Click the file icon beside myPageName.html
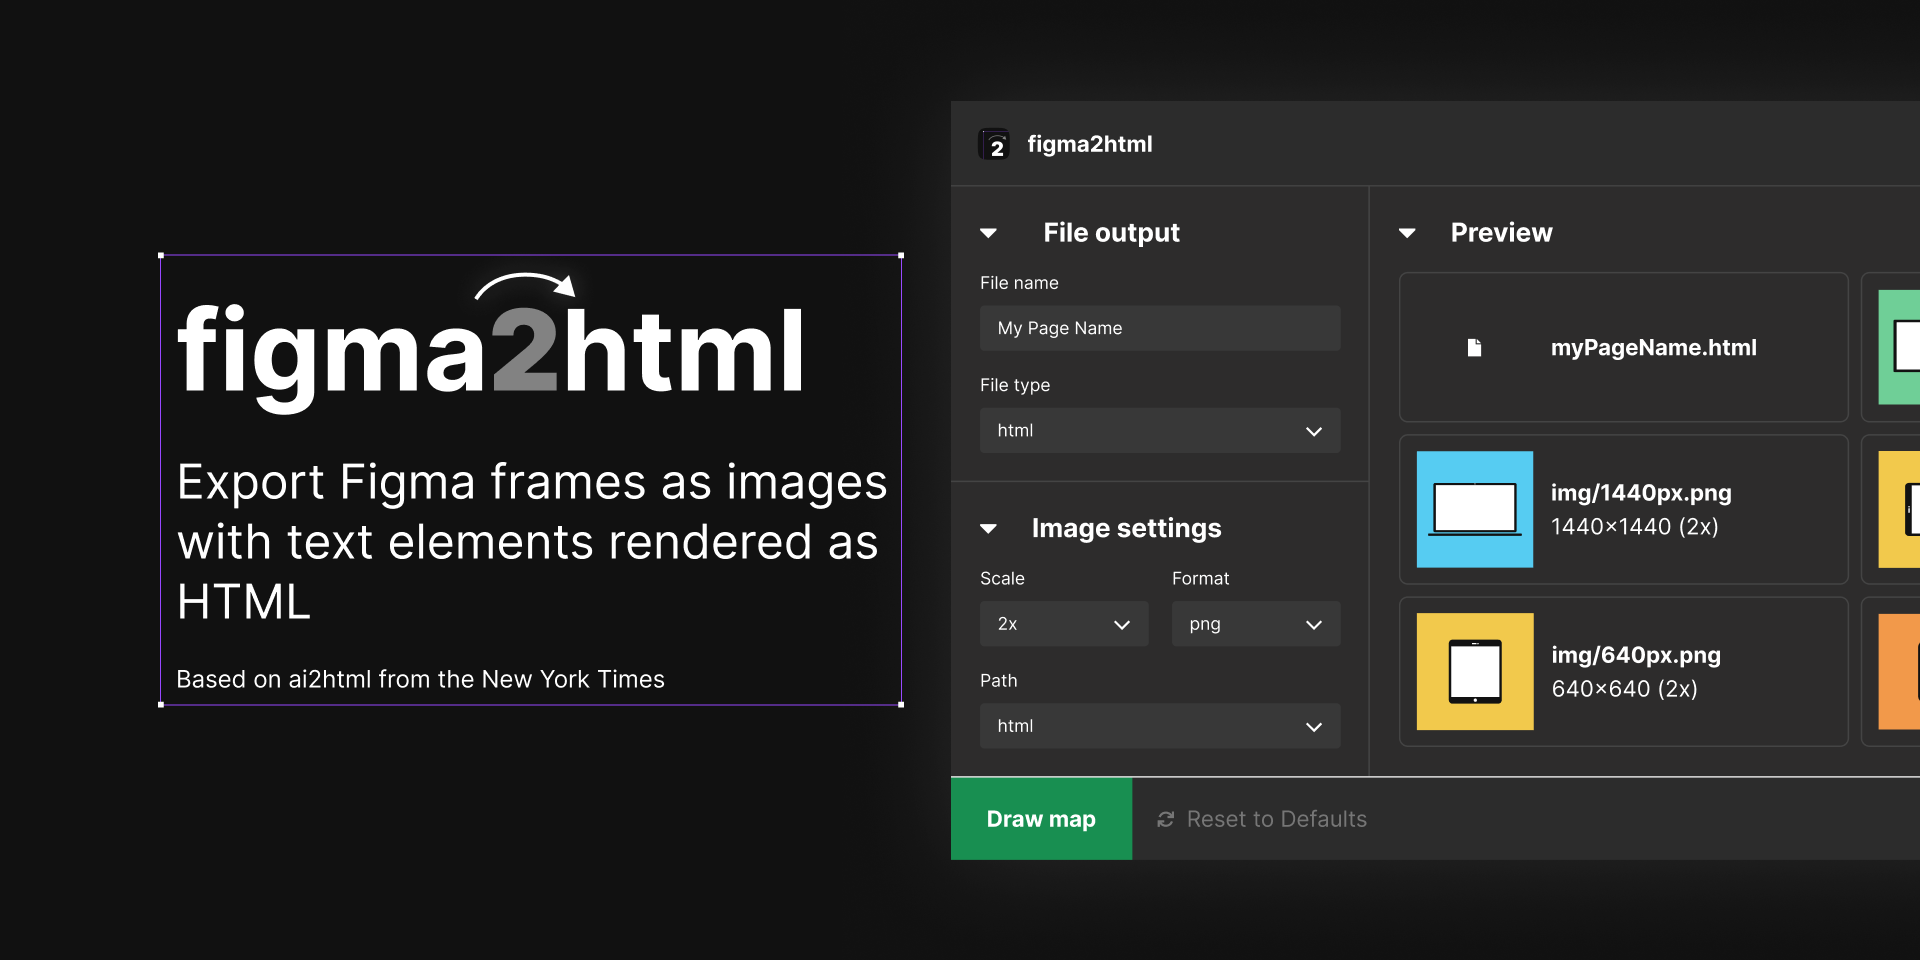 click(x=1474, y=347)
